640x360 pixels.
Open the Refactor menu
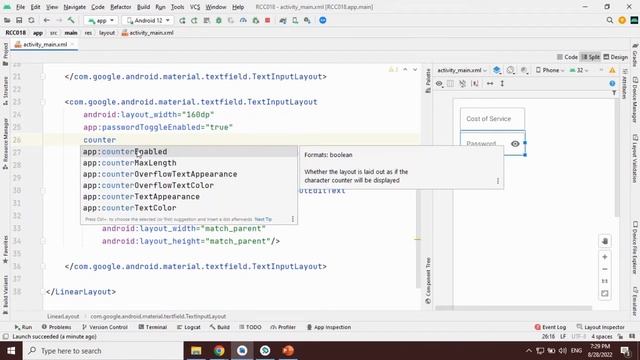pyautogui.click(x=120, y=7)
